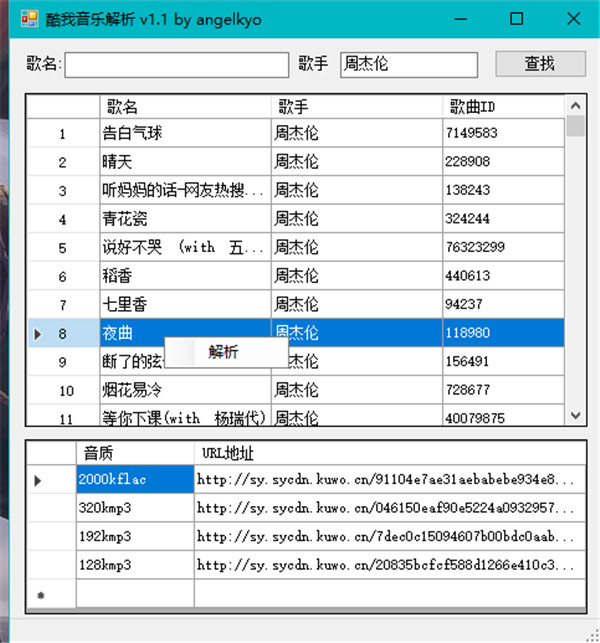
Task: Click the 128kmp3 URL starting 20835bcfcf5
Action: point(390,565)
